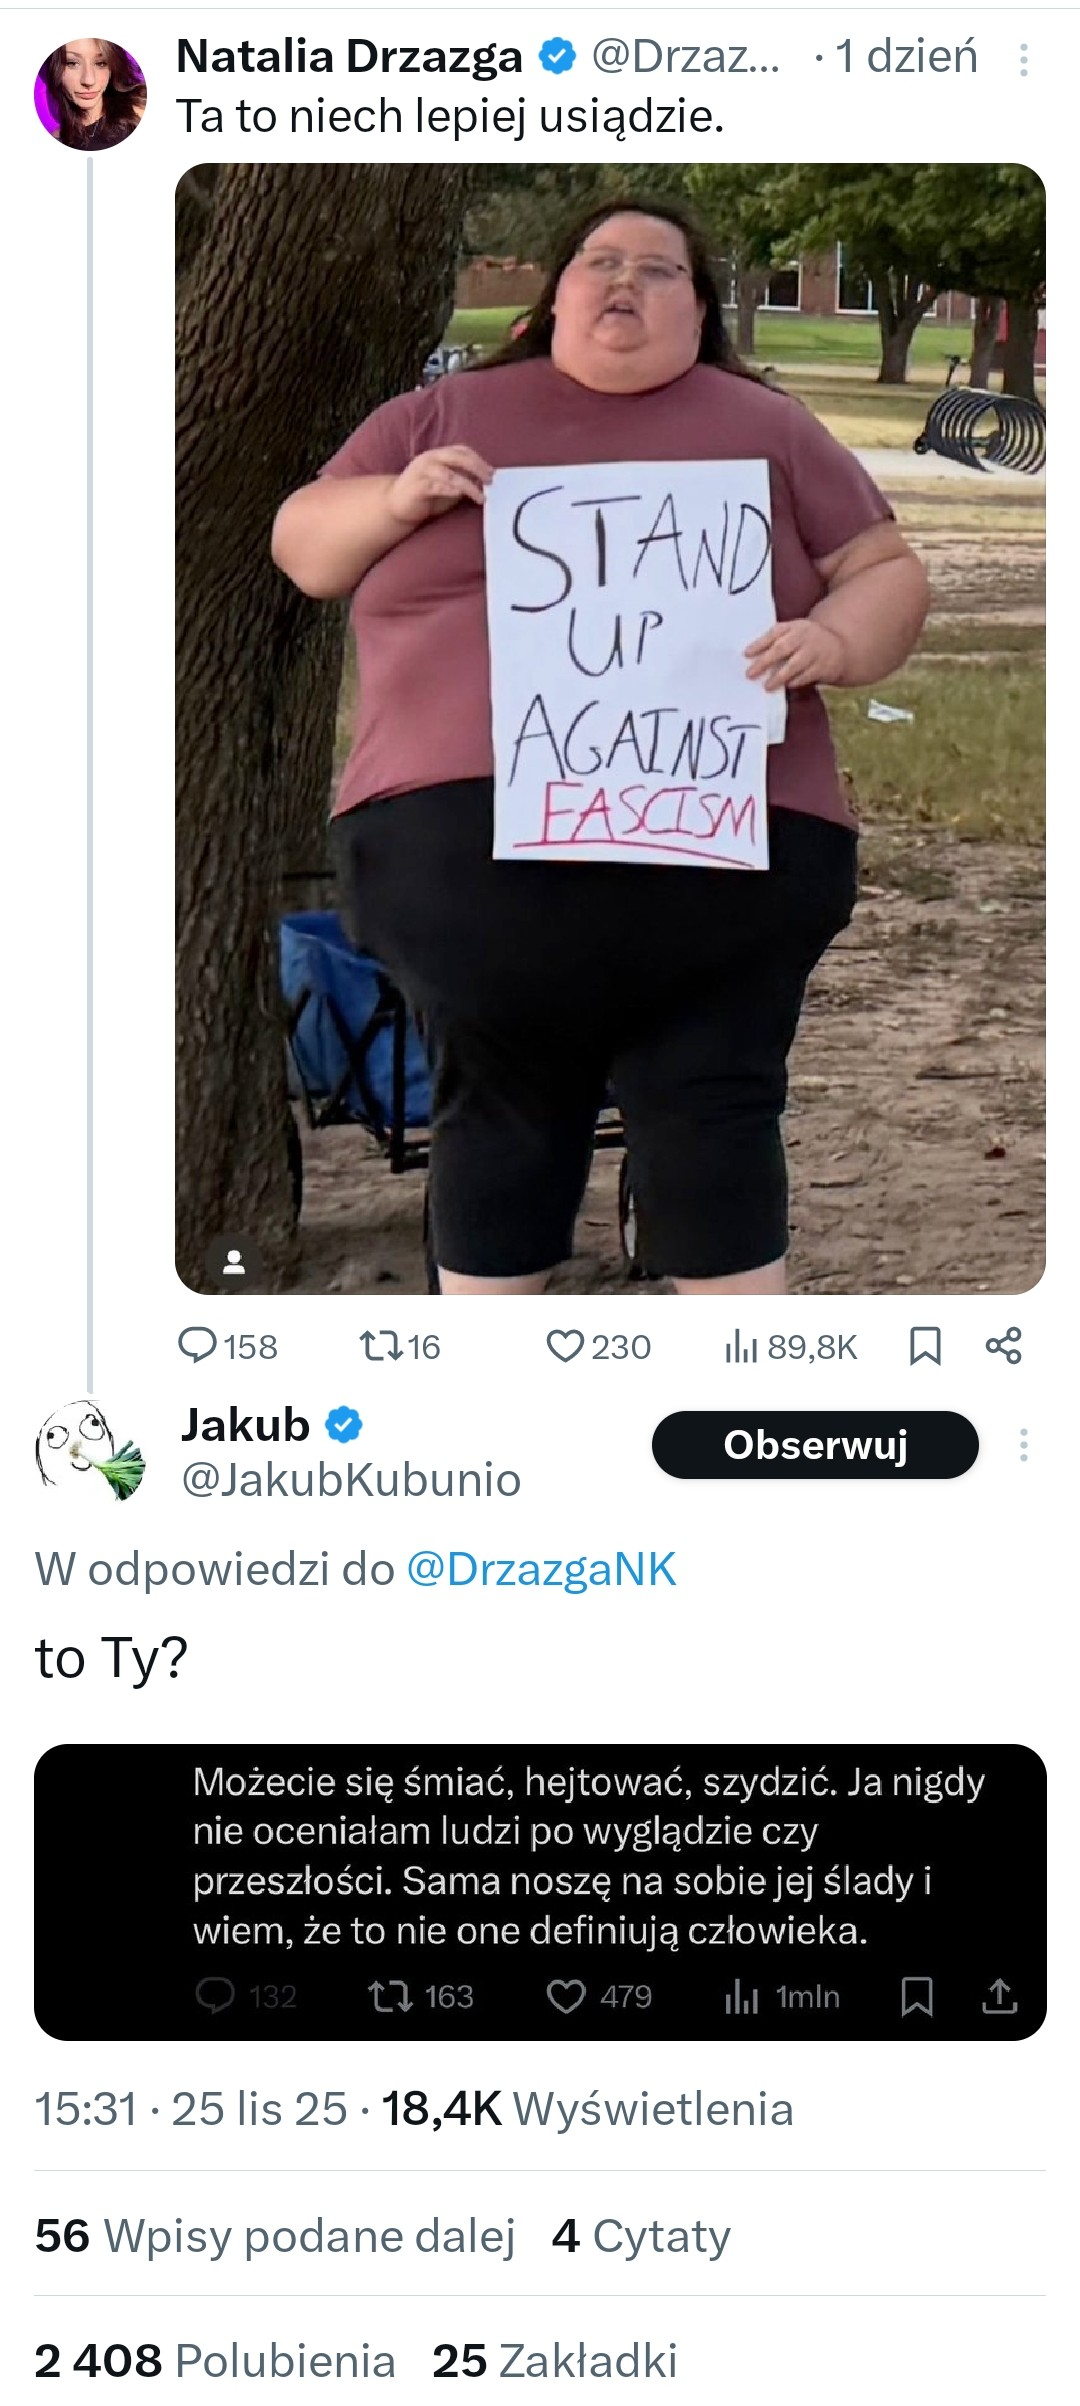Screen dimensions: 1080x2406
Task: Open the reply icon showing 158 comments
Action: (x=197, y=1346)
